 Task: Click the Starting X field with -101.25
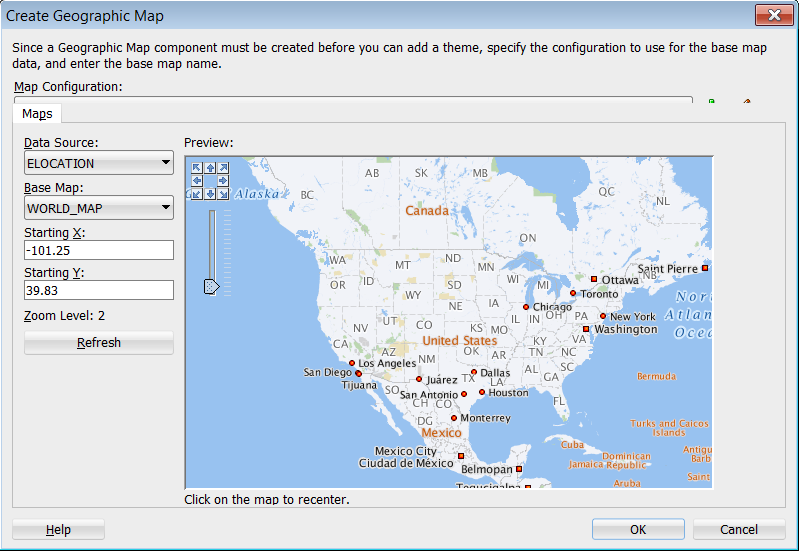pos(99,250)
